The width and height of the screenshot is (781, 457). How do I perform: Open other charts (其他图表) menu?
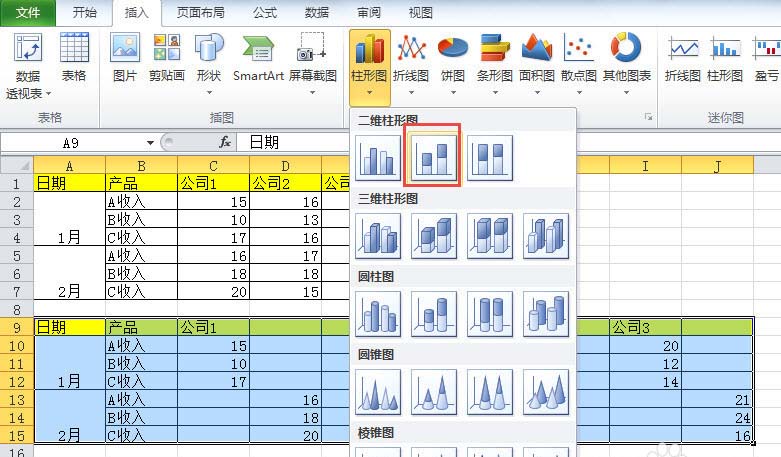(627, 63)
